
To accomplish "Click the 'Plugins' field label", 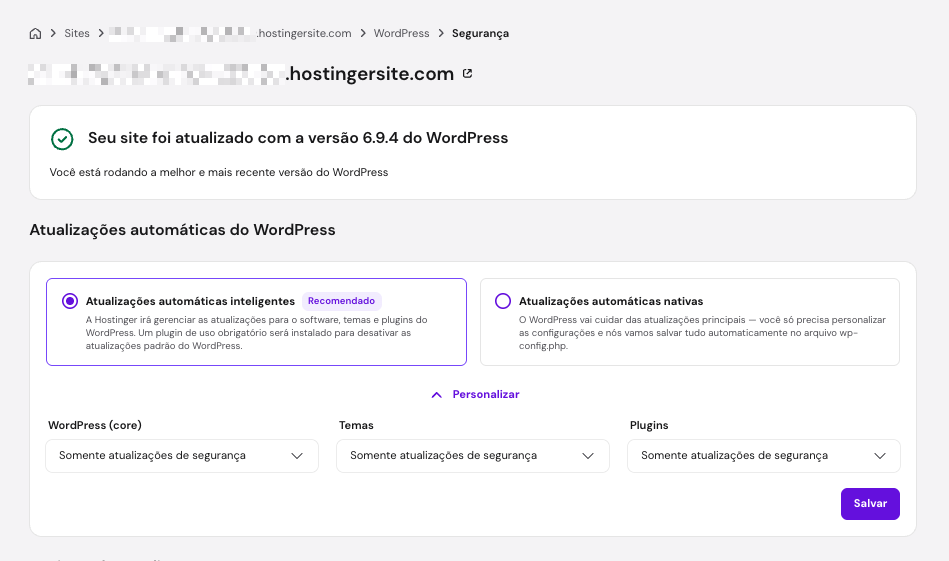I will pyautogui.click(x=649, y=425).
